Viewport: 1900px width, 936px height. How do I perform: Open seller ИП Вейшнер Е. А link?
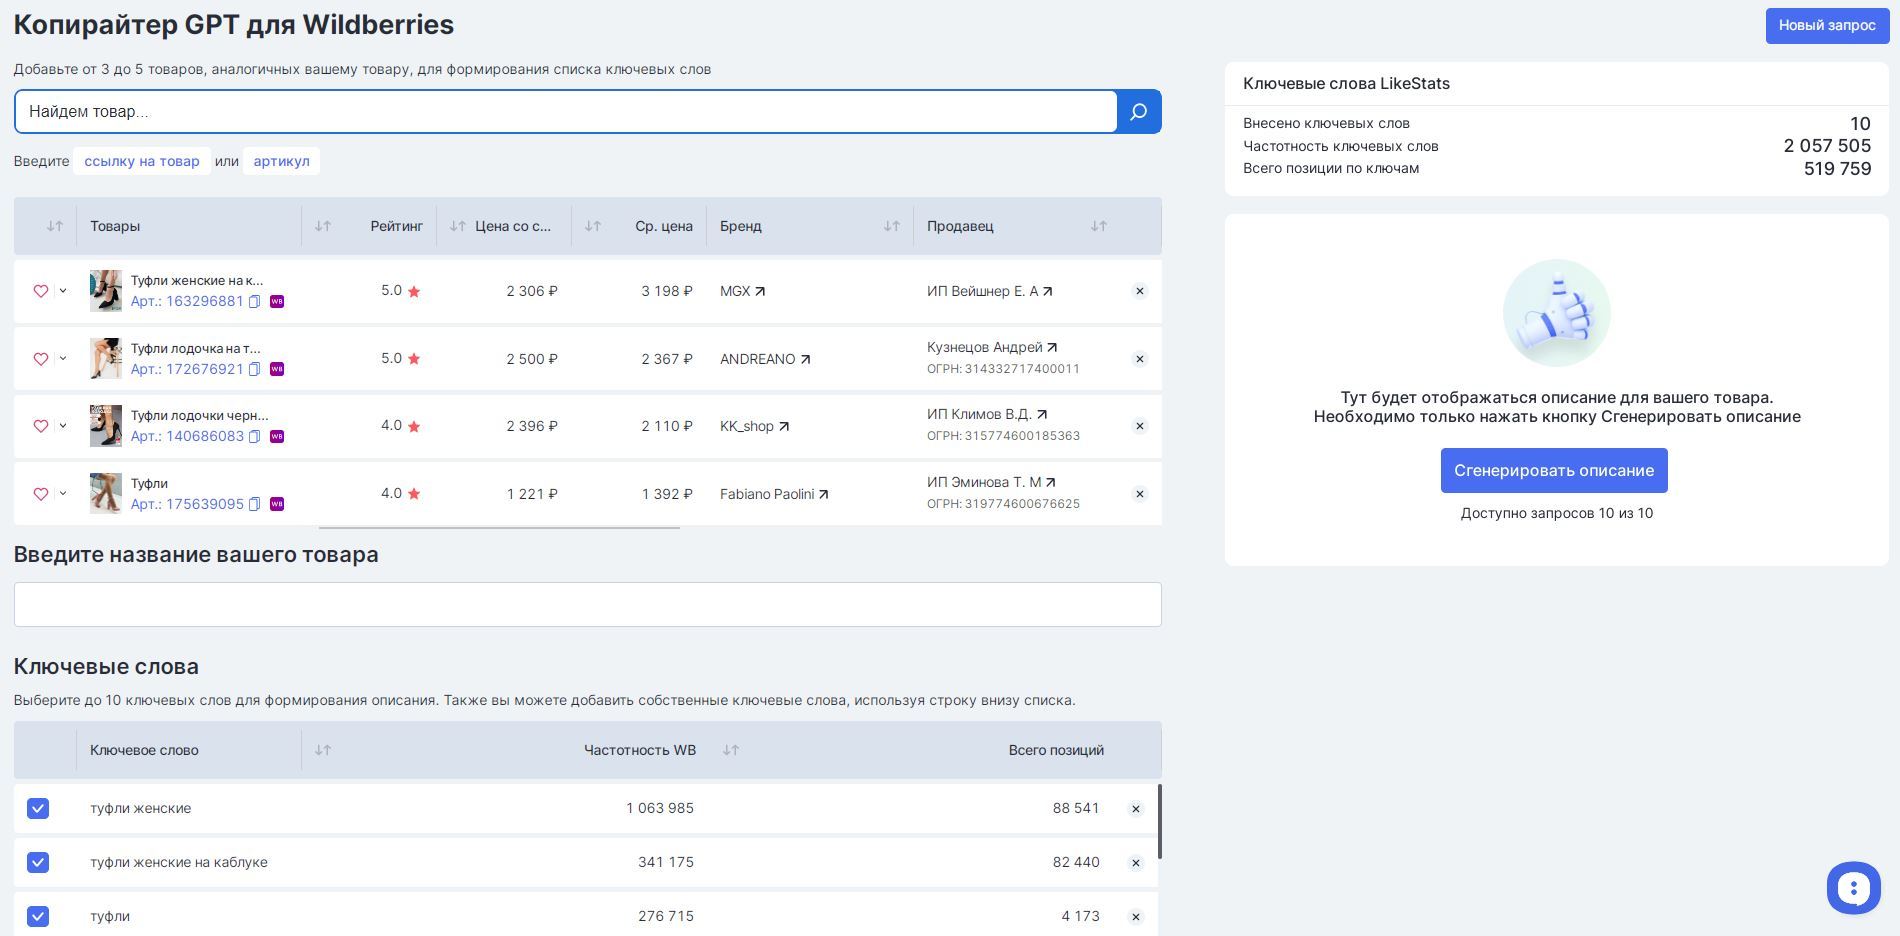(989, 291)
